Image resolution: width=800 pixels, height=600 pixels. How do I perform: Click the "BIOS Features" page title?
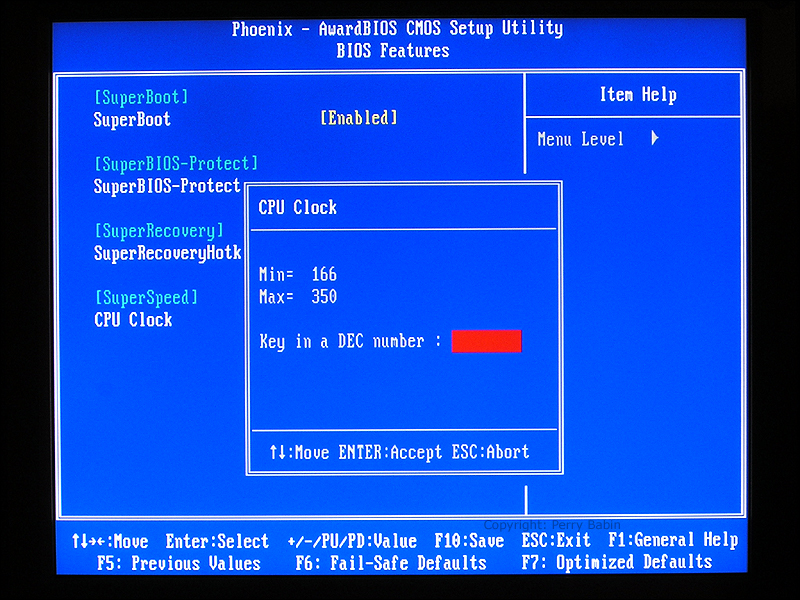tap(393, 51)
